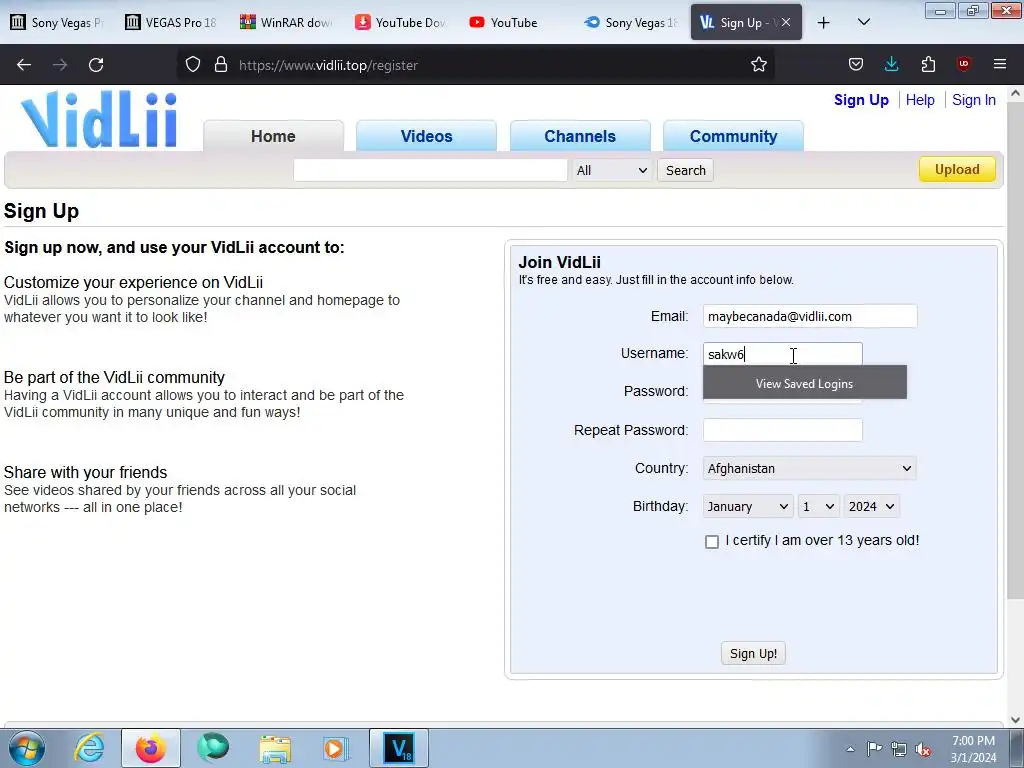Open the Firefox hamburger menu
Screen dimensions: 1024x768
tap(1000, 64)
